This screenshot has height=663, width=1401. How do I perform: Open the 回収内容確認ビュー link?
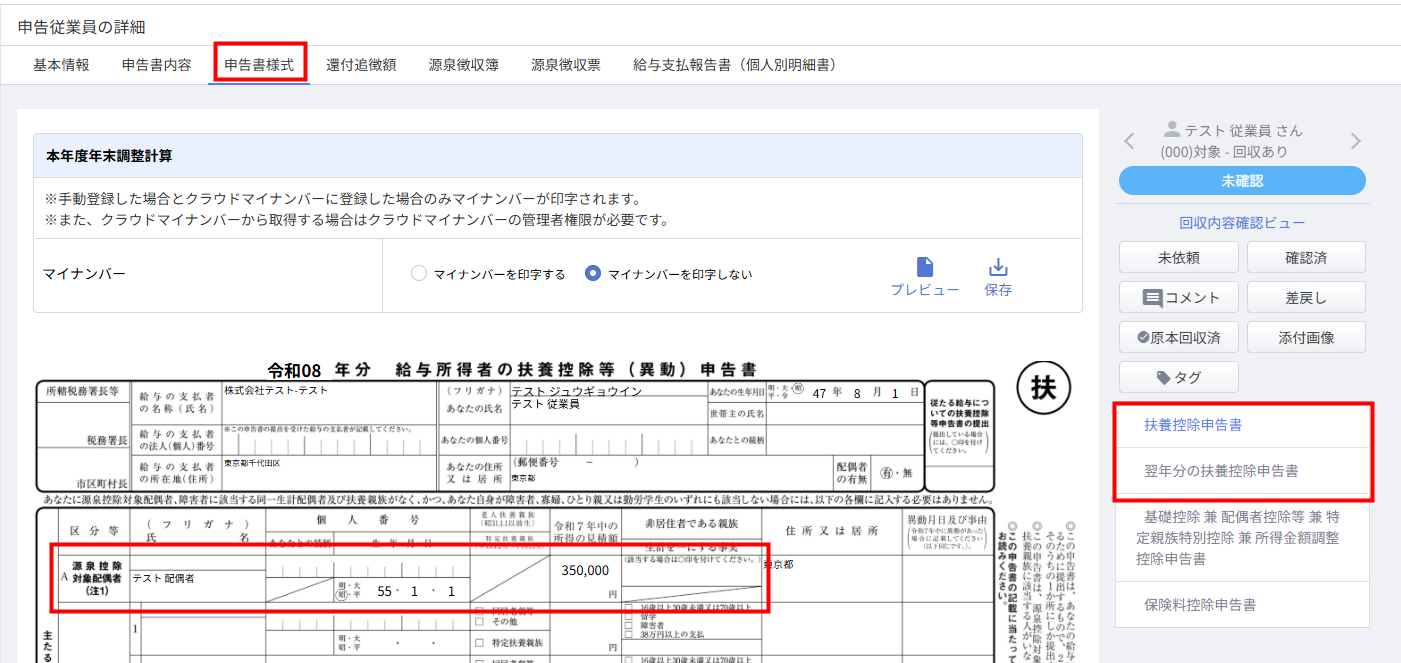(1242, 223)
